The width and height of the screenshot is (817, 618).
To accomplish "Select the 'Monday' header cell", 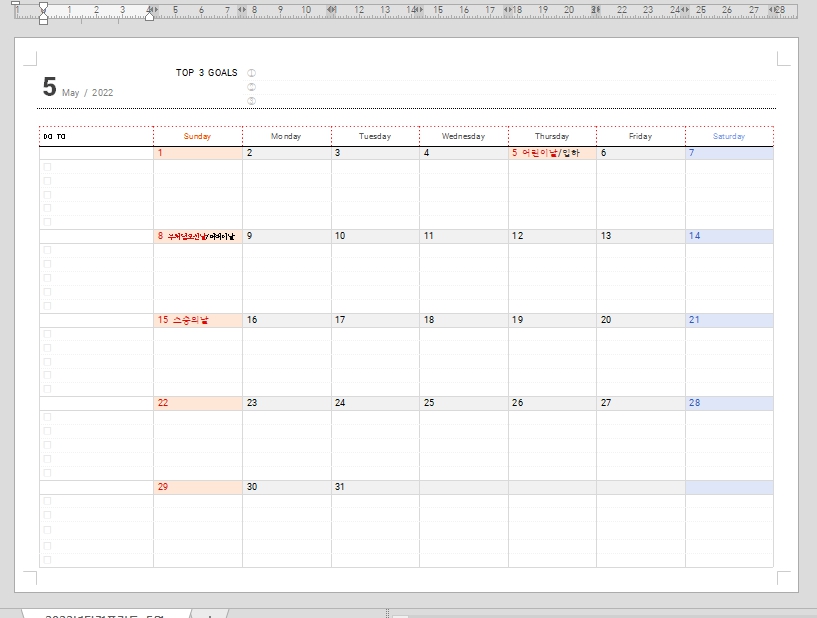I will pos(287,137).
